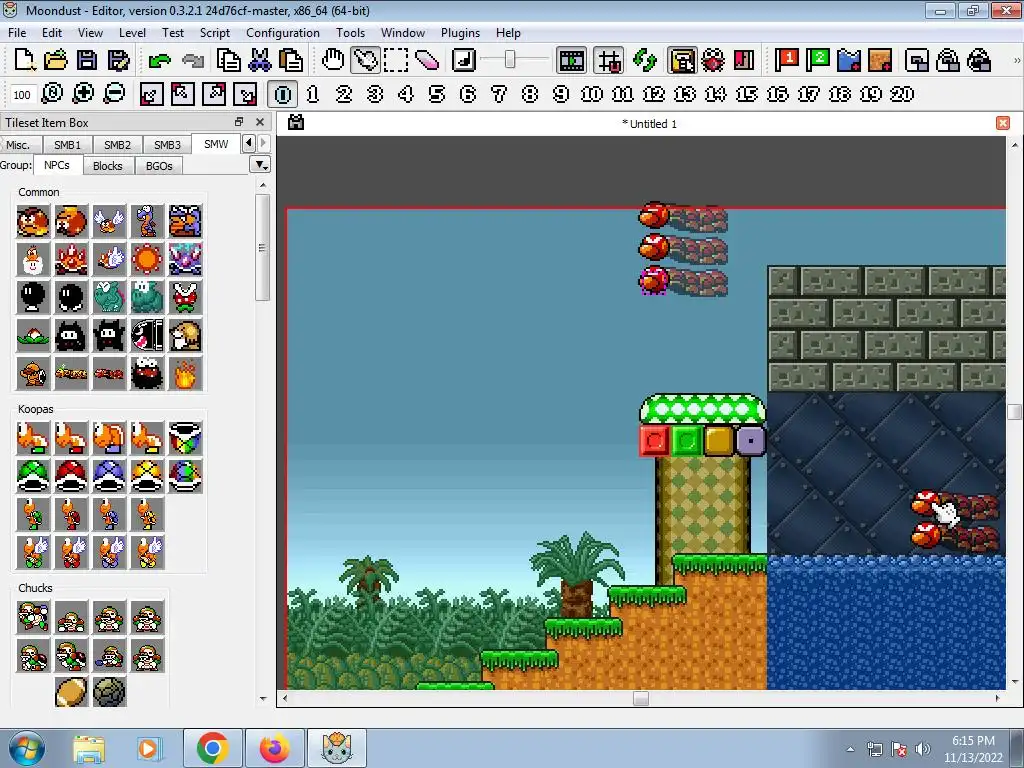Click the canvas vertical scrollbar handle
Screen dimensions: 1024x768
1014,411
